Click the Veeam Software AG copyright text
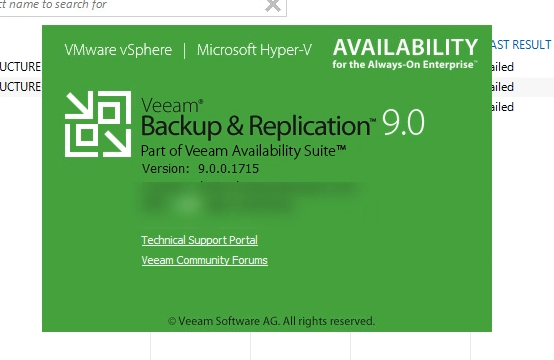The image size is (554, 360). coord(271,321)
